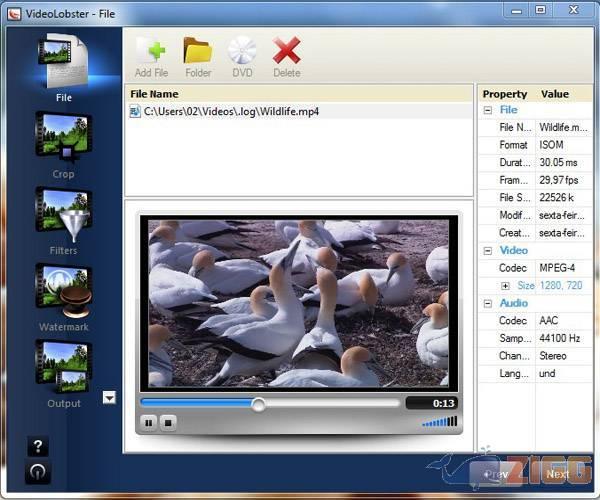Screen dimensions: 600x500
Task: Open help via the question mark icon
Action: click(38, 446)
